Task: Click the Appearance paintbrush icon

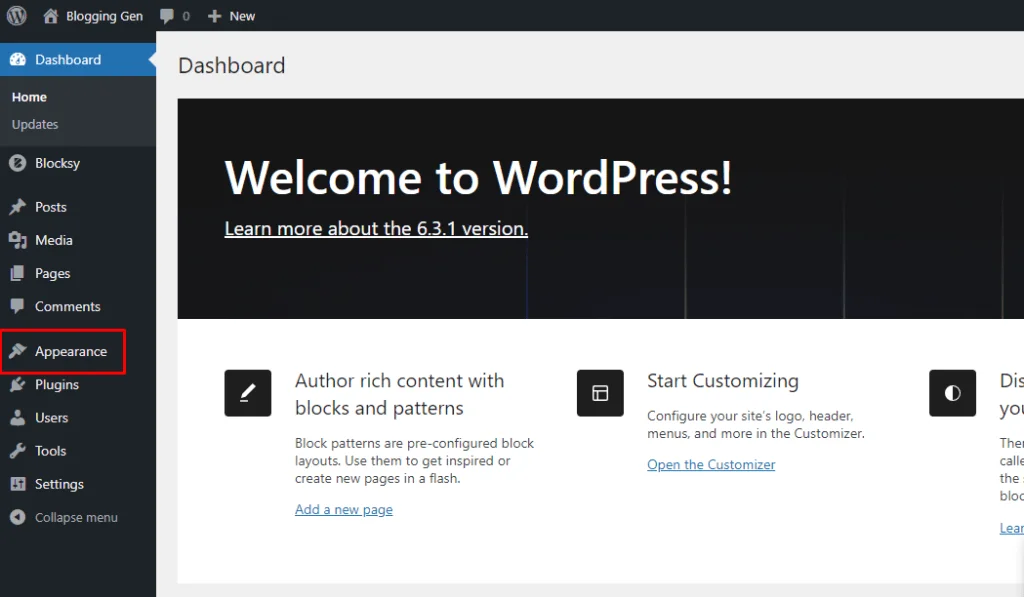Action: [18, 351]
